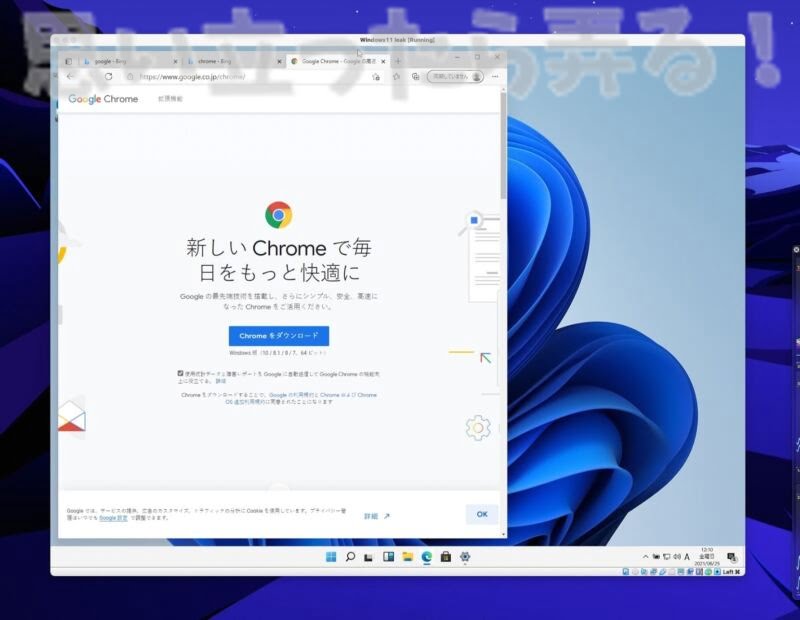The width and height of the screenshot is (800, 620).
Task: Click the site info lock icon
Action: (131, 77)
